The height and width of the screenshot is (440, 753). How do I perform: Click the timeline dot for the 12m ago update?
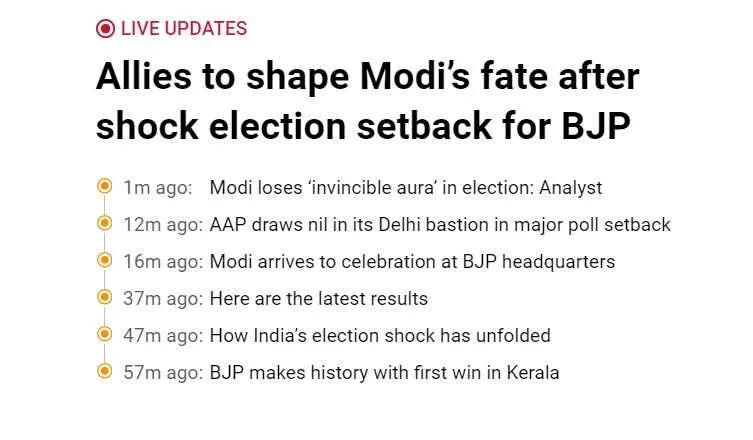[x=104, y=223]
